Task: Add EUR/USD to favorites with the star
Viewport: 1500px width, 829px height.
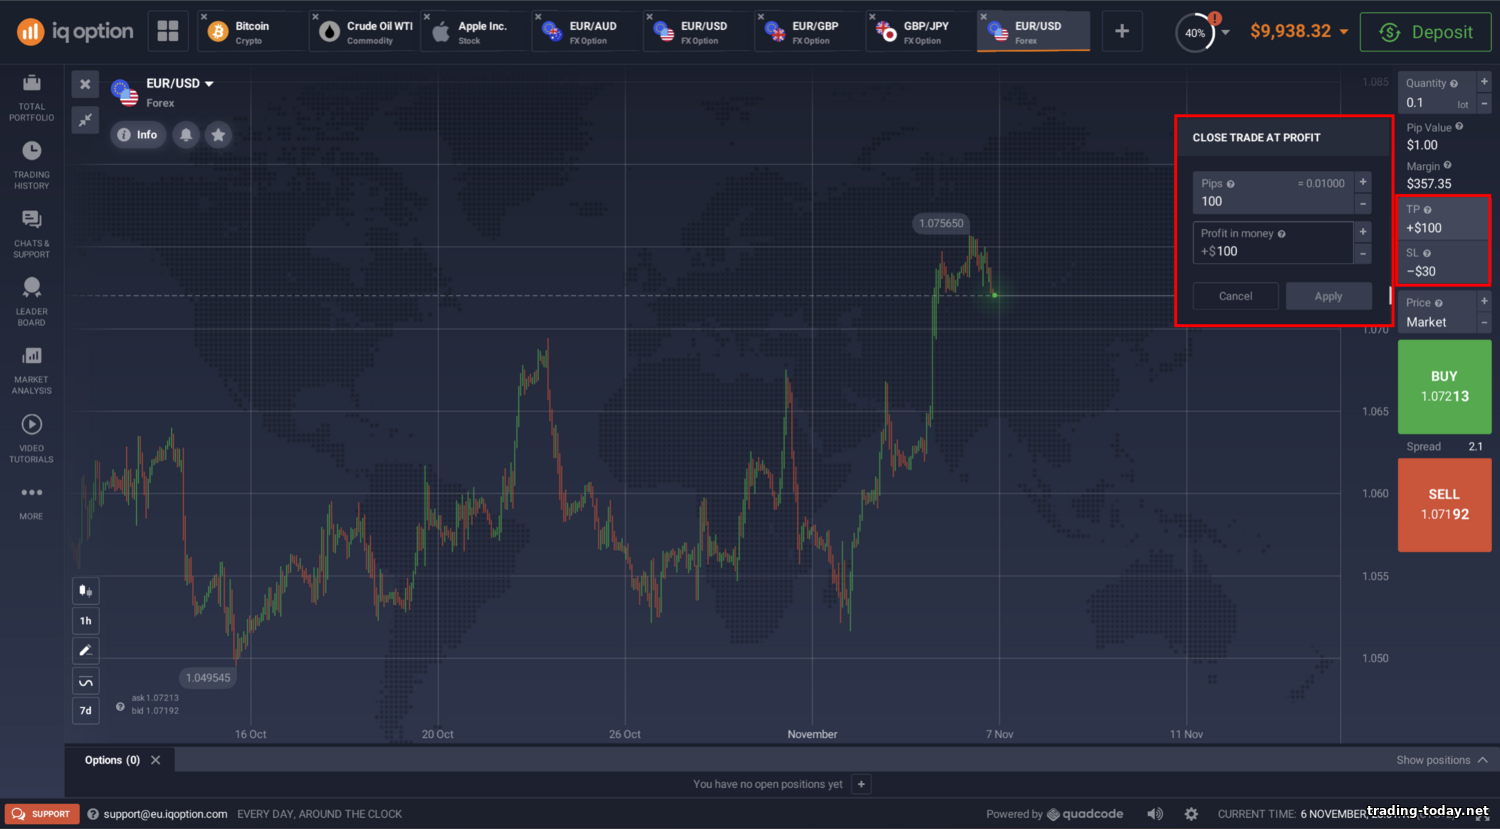Action: point(218,135)
